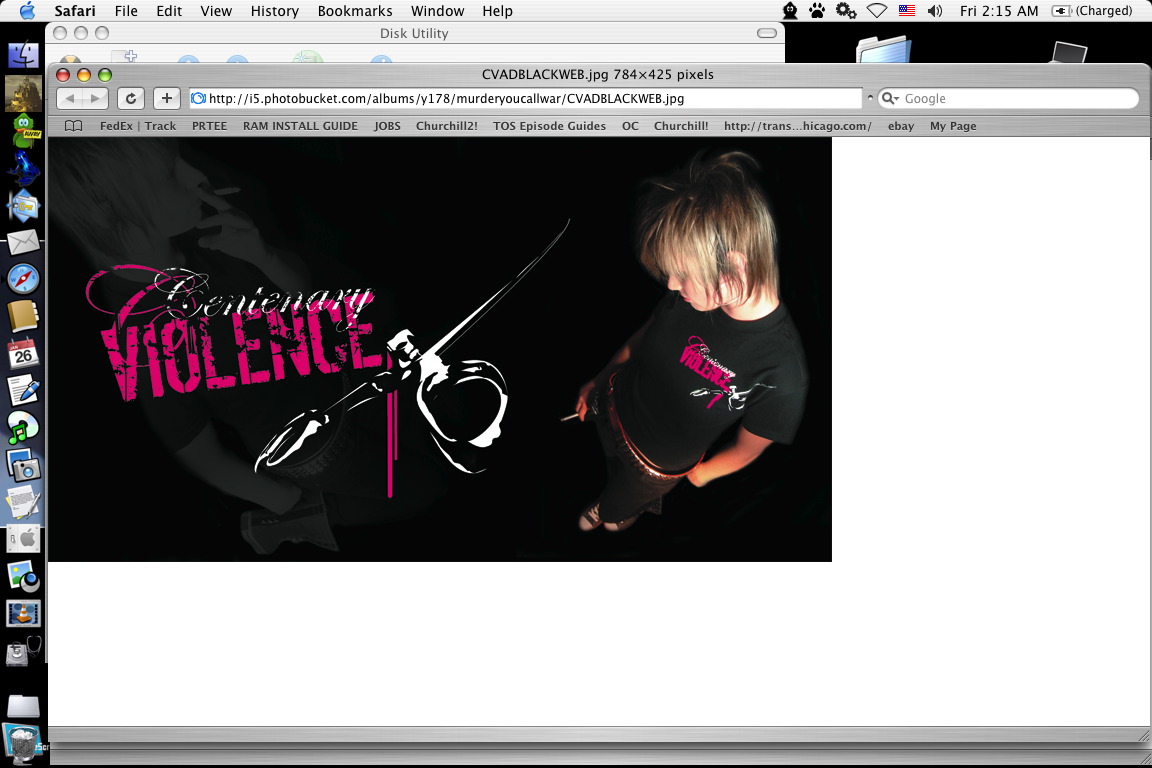Open the My Page bookmark
Screen dimensions: 1152x768
953,126
